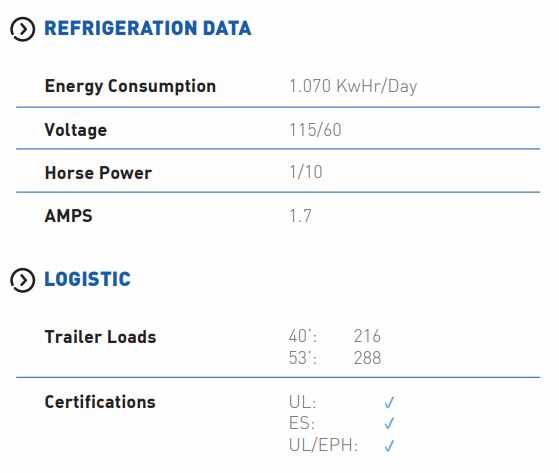Click the circled arrow next to Logistic
559x473 pixels.
22,280
